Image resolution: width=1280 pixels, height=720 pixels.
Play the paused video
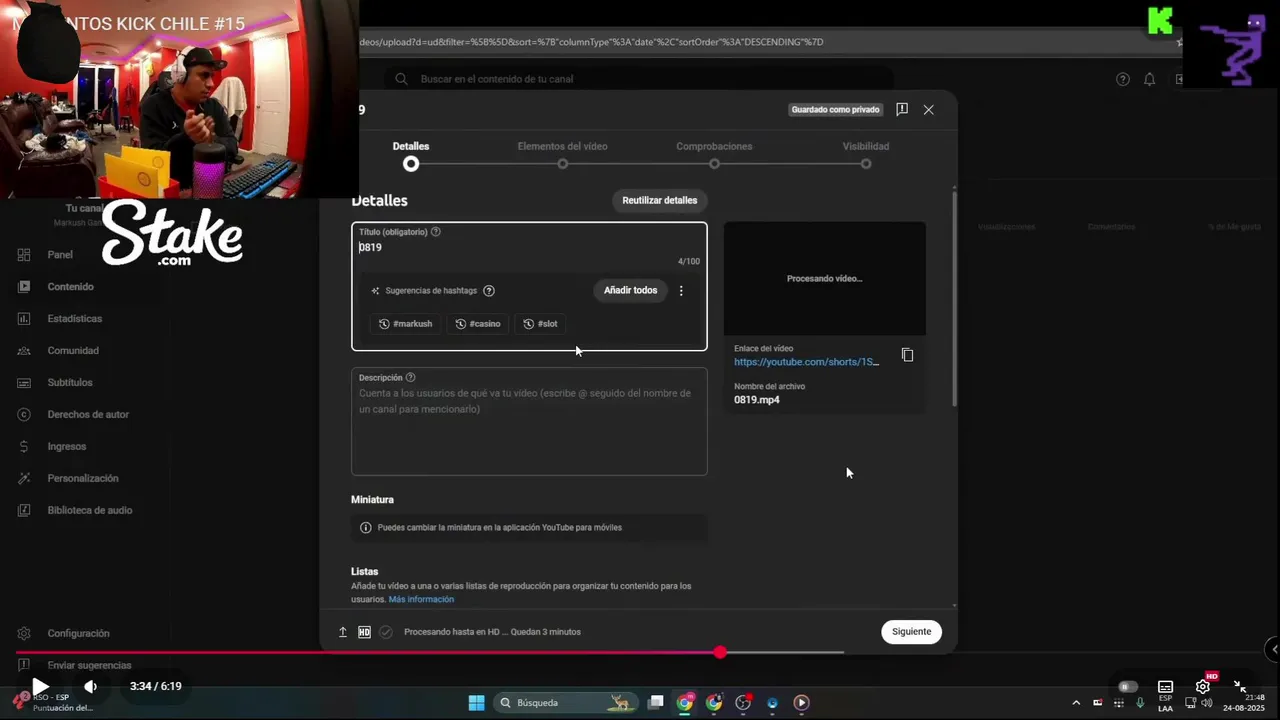coord(40,686)
